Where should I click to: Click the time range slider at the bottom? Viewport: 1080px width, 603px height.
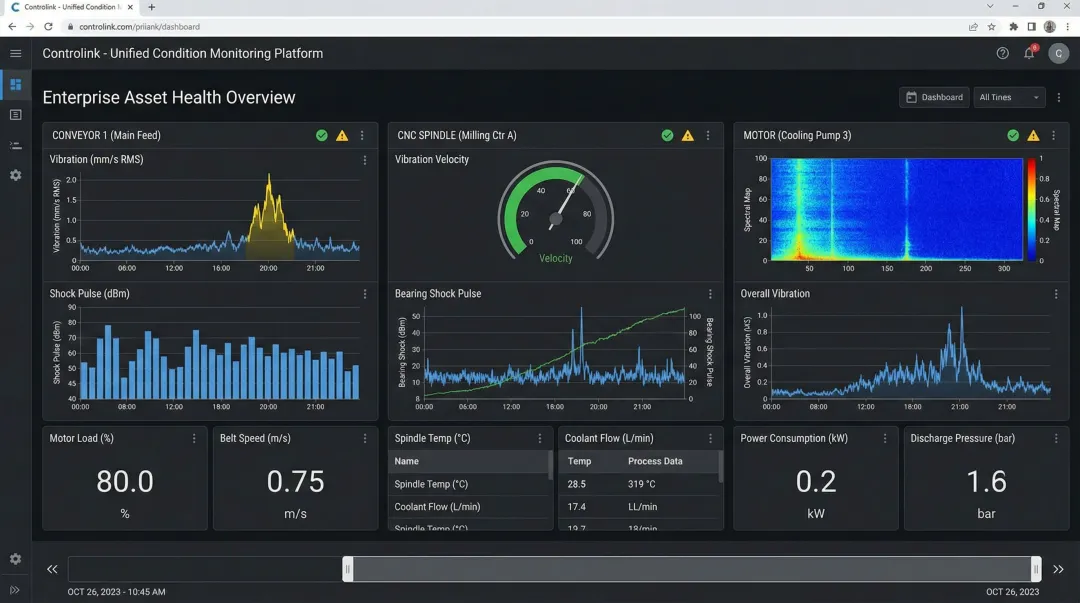690,569
